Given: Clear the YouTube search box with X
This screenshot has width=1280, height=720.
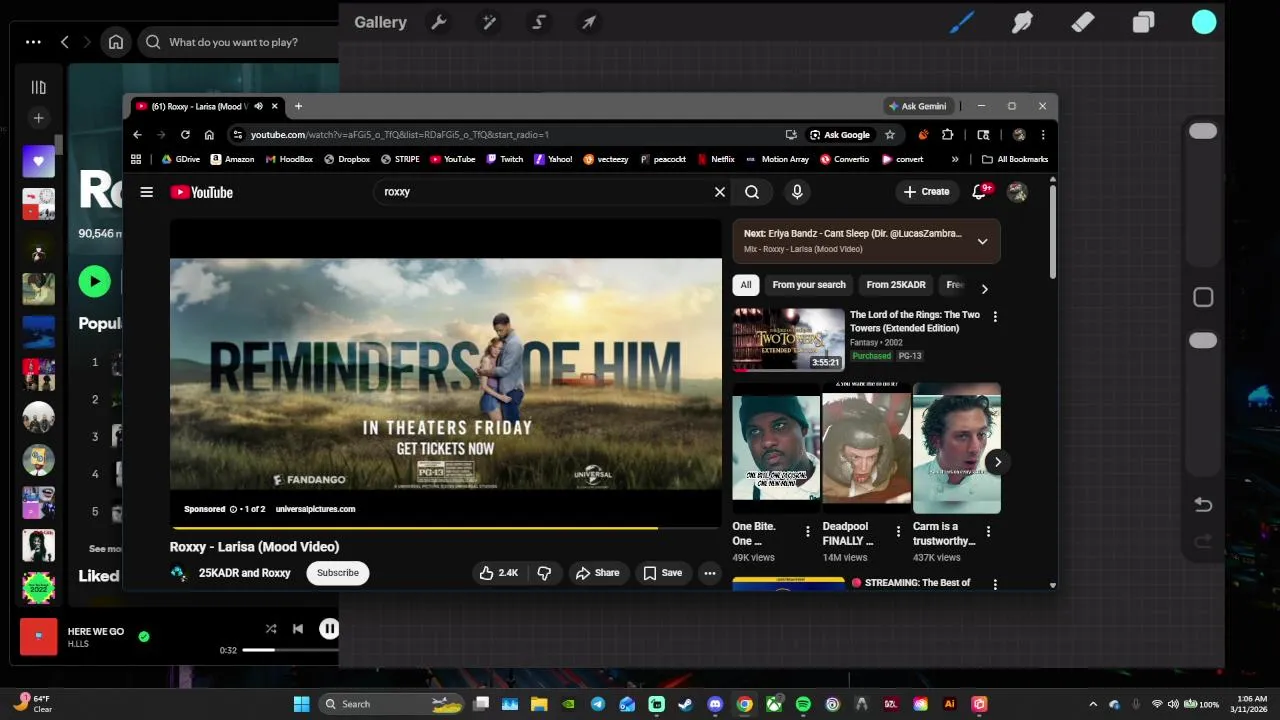Looking at the screenshot, I should (719, 192).
